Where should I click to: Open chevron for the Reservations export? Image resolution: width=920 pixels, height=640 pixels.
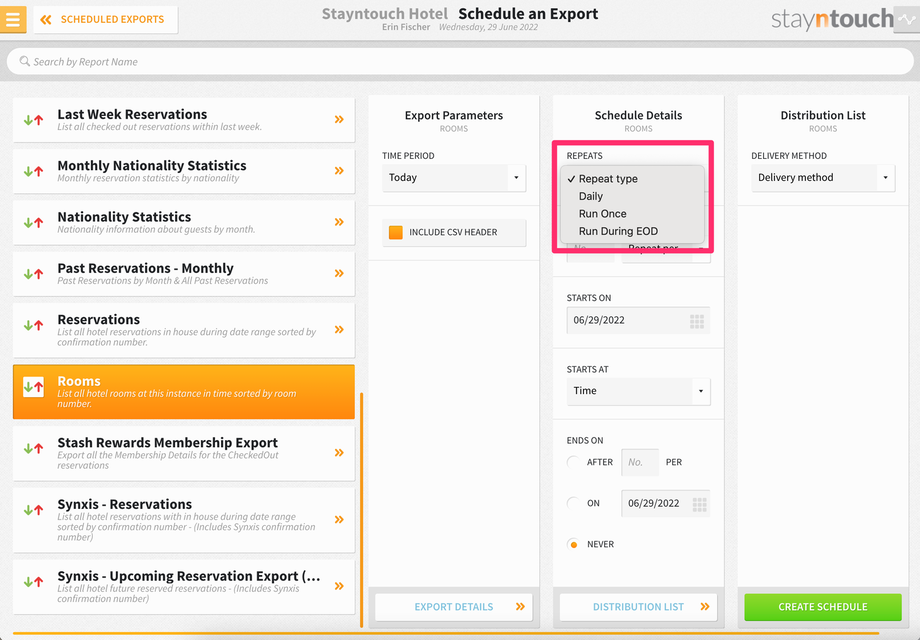click(339, 330)
